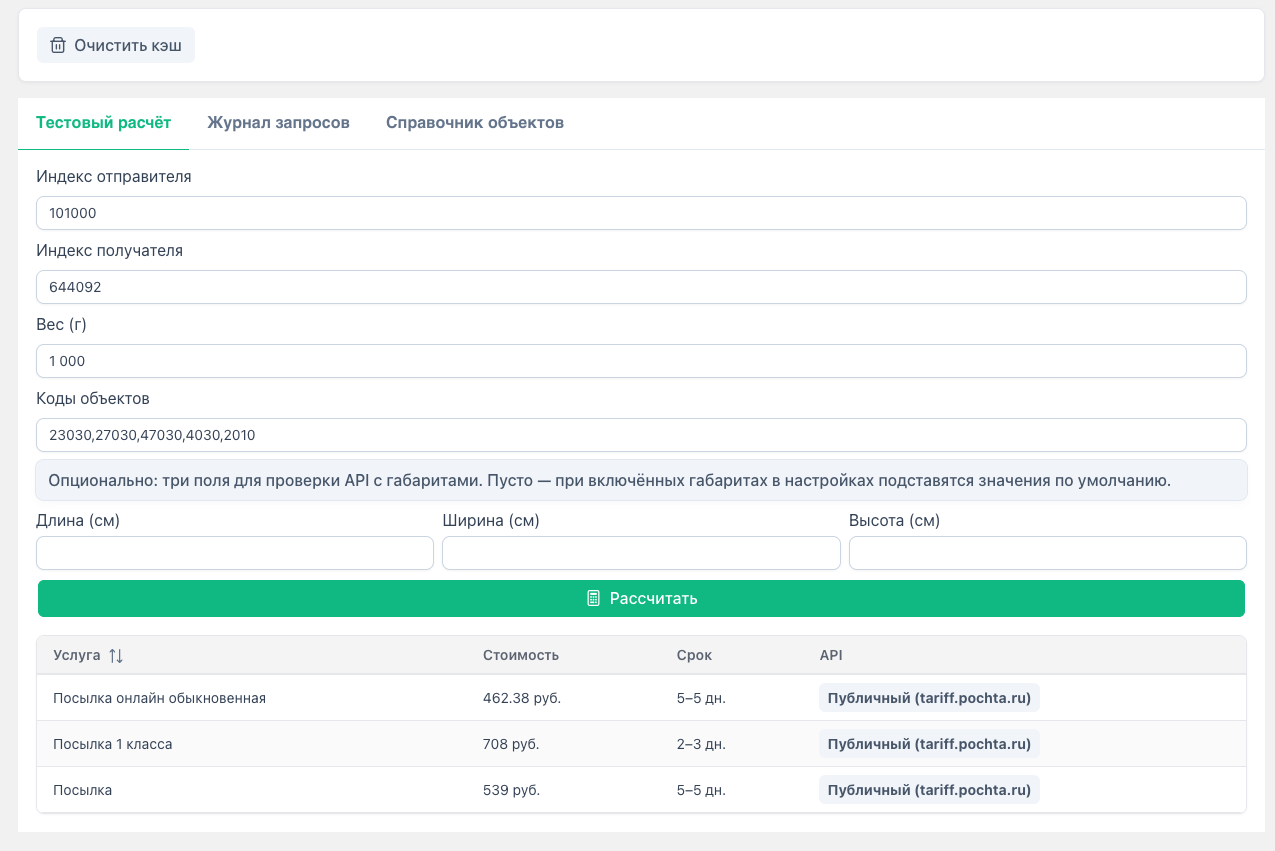Focus the Индекс отправителя input field
The height and width of the screenshot is (851, 1275).
640,213
